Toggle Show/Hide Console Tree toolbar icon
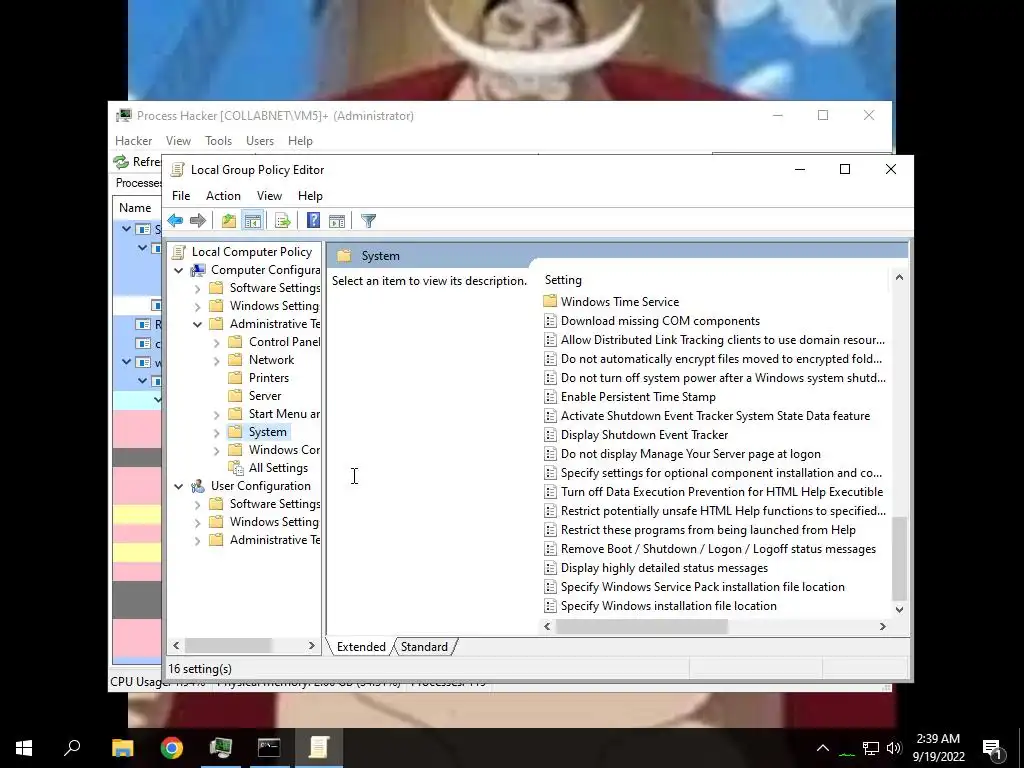Screen dimensions: 1024x768 [253, 221]
